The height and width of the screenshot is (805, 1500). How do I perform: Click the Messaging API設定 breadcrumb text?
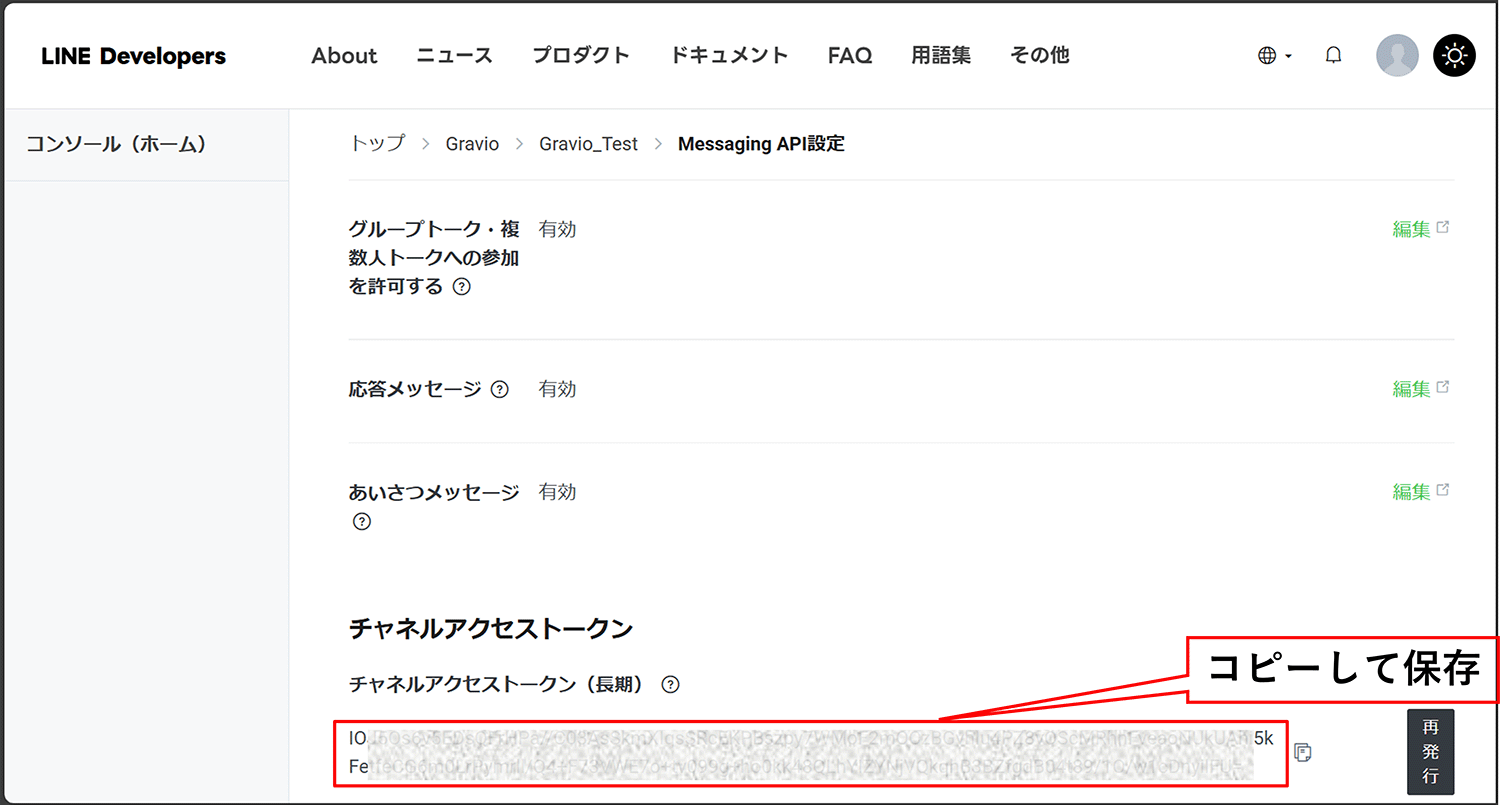click(761, 144)
